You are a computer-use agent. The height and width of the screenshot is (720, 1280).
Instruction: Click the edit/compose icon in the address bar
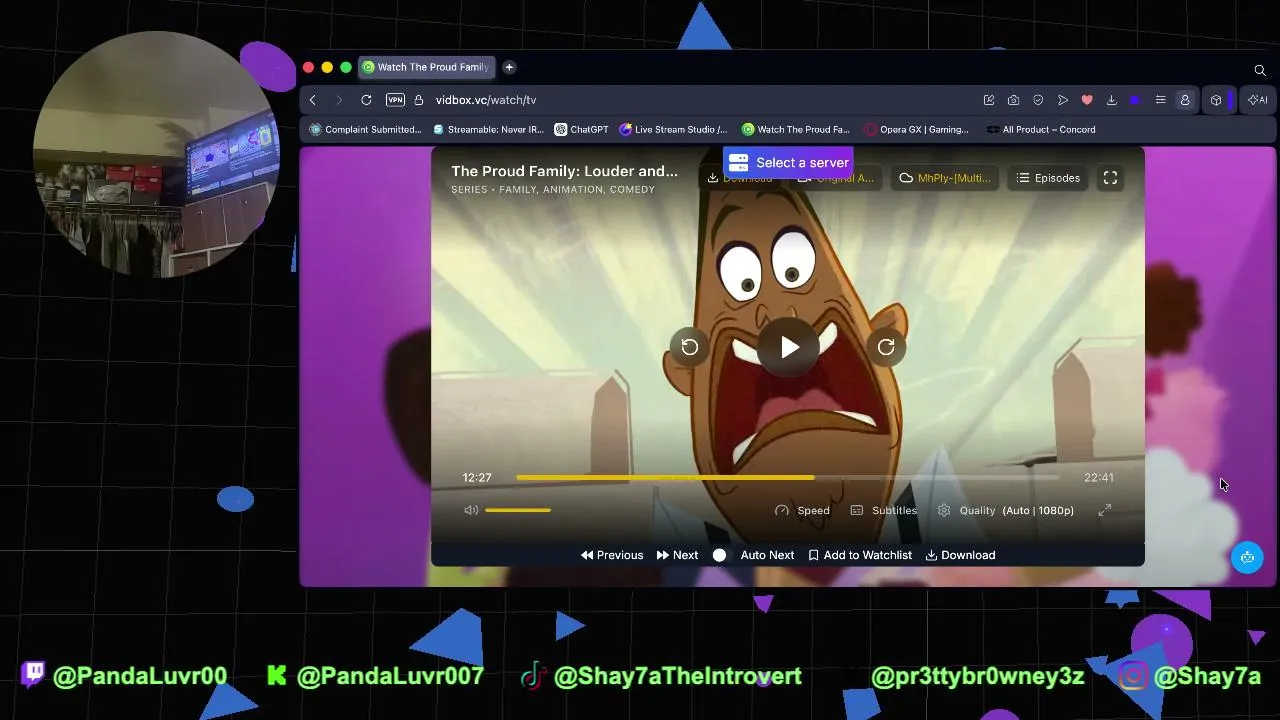coord(989,100)
